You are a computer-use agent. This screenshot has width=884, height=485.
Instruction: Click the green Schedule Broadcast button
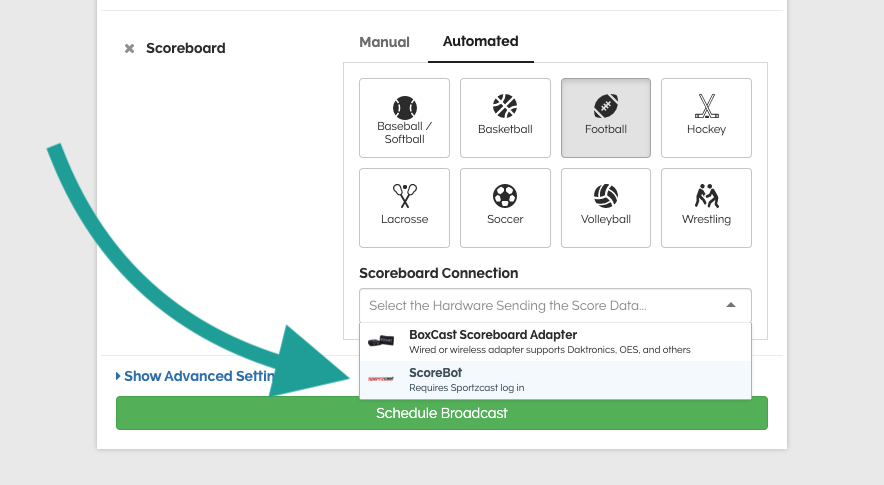coord(441,413)
